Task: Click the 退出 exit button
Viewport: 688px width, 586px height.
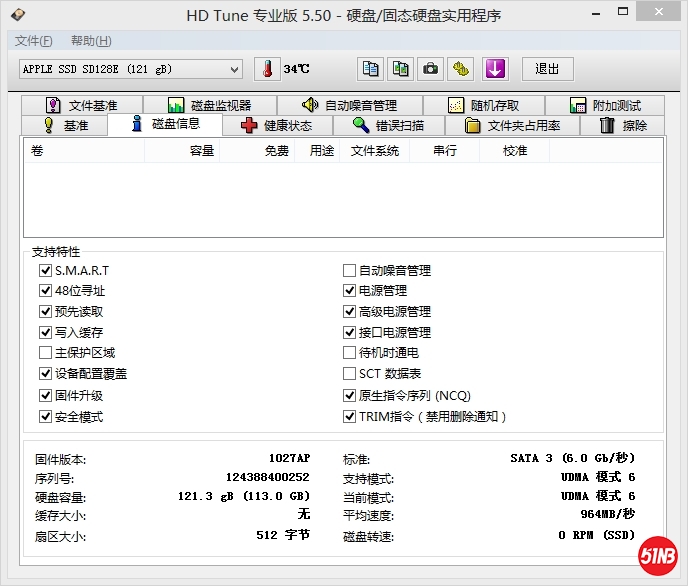Action: click(547, 69)
